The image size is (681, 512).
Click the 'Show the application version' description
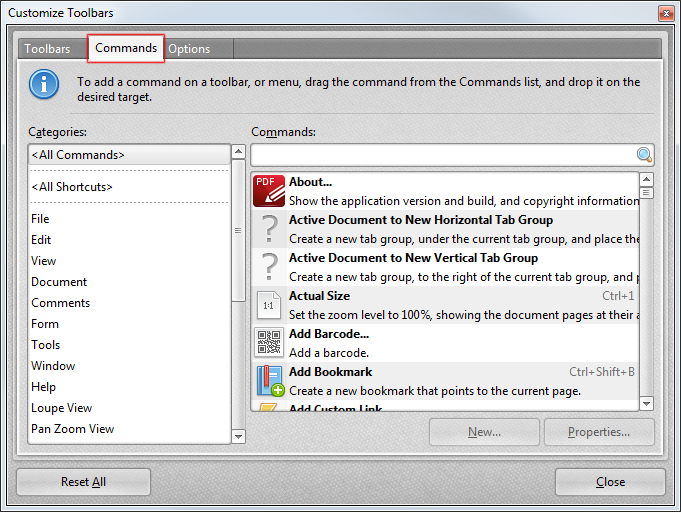pos(464,201)
